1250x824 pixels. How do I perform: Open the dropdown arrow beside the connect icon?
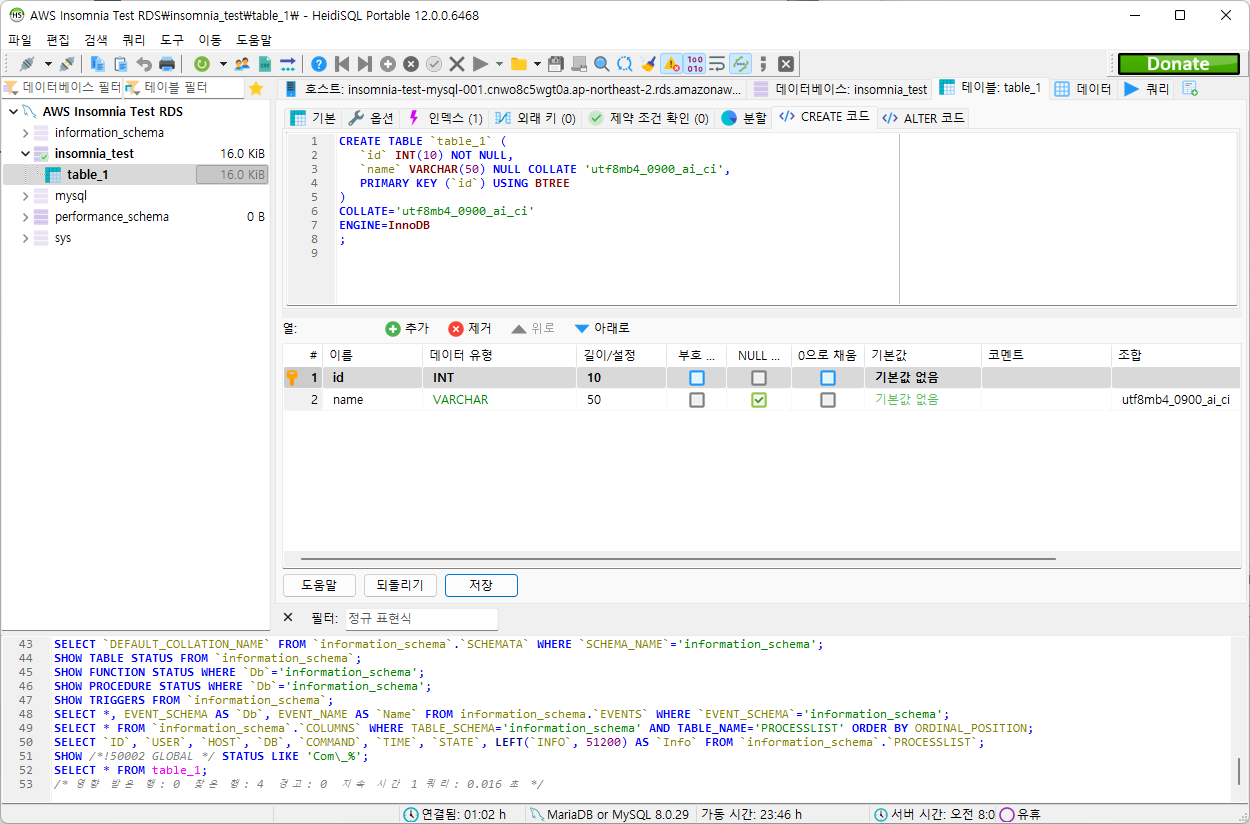[47, 64]
